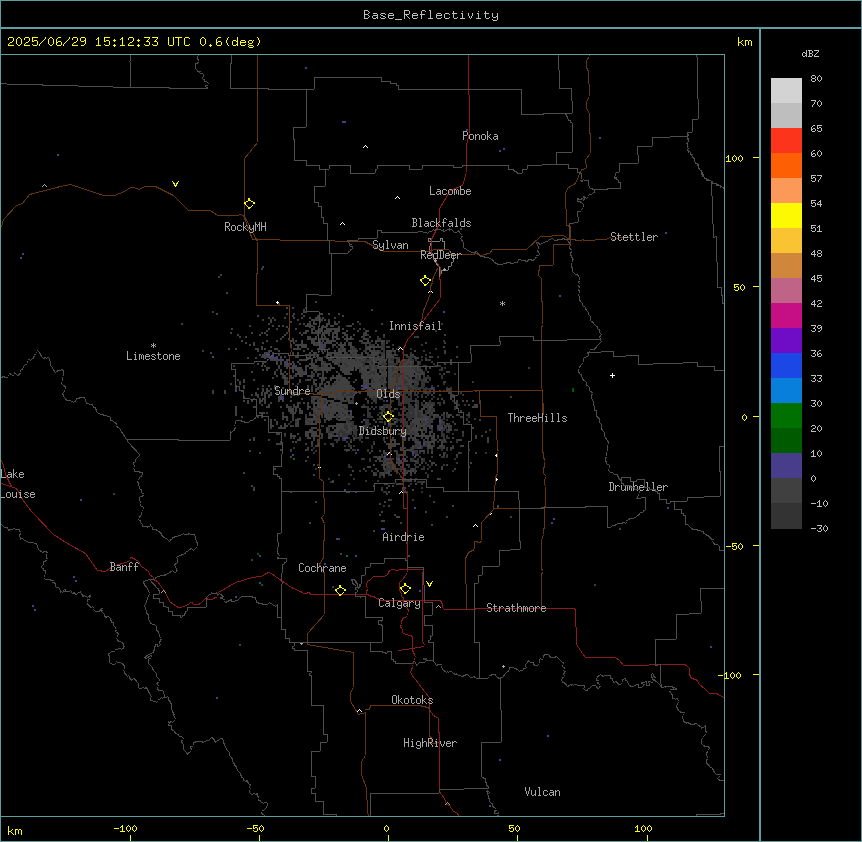Click the white plus marker north of Drumheller
The width and height of the screenshot is (862, 842).
pos(612,375)
